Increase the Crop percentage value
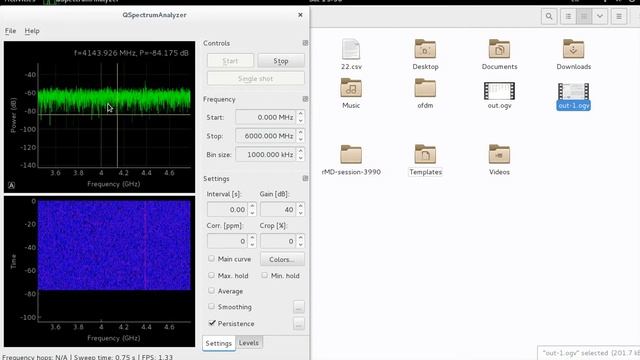 click(300, 238)
